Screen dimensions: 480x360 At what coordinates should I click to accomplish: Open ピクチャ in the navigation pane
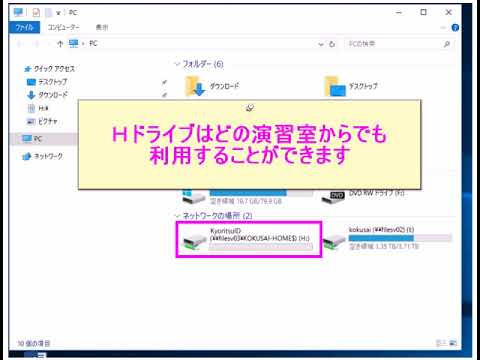pos(48,121)
